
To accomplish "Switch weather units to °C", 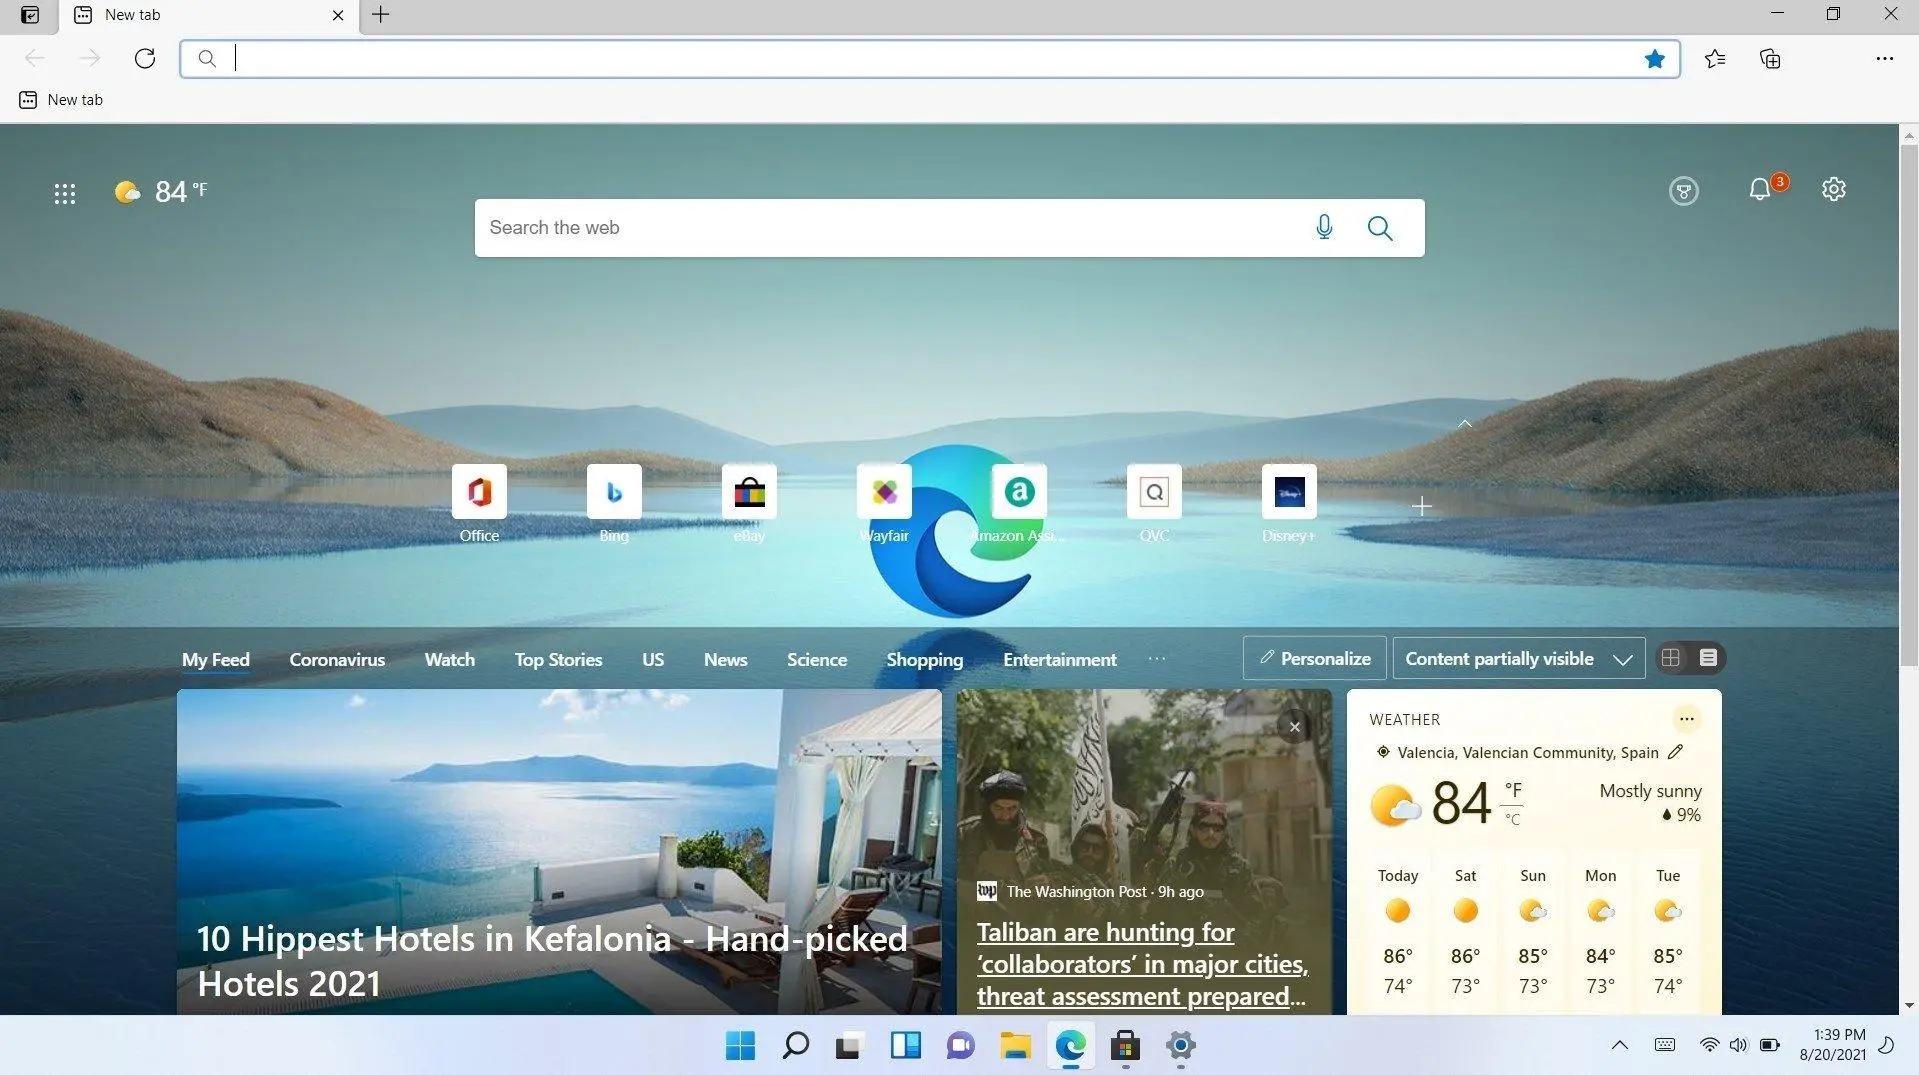I will coord(1513,819).
